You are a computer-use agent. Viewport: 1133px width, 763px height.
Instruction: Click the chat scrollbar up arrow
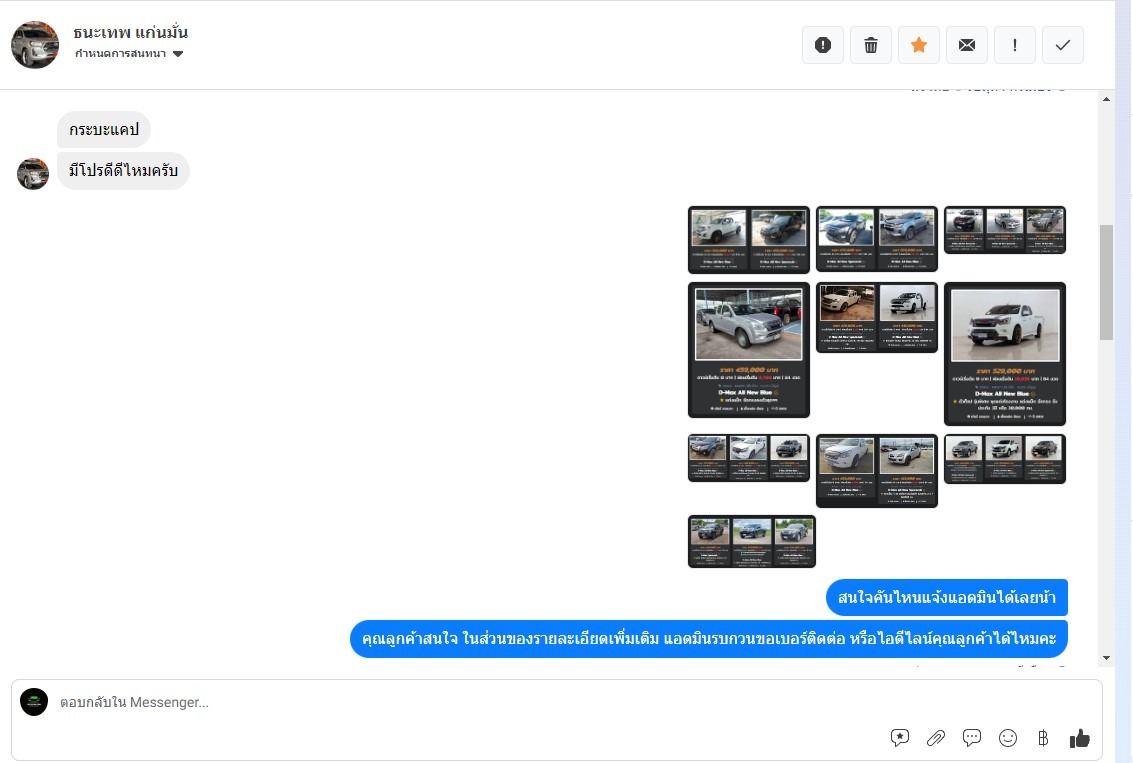click(1106, 99)
